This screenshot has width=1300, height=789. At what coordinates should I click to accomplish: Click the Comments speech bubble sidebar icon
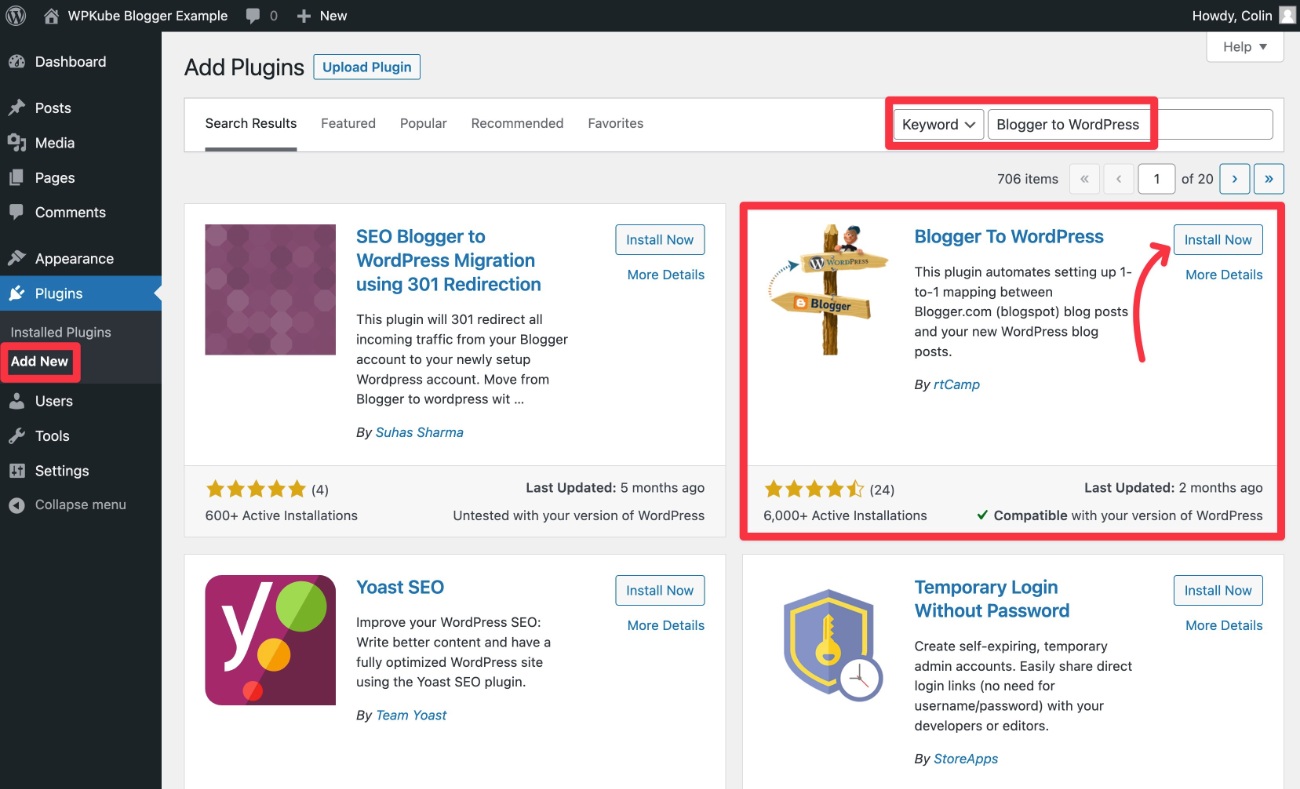(16, 213)
